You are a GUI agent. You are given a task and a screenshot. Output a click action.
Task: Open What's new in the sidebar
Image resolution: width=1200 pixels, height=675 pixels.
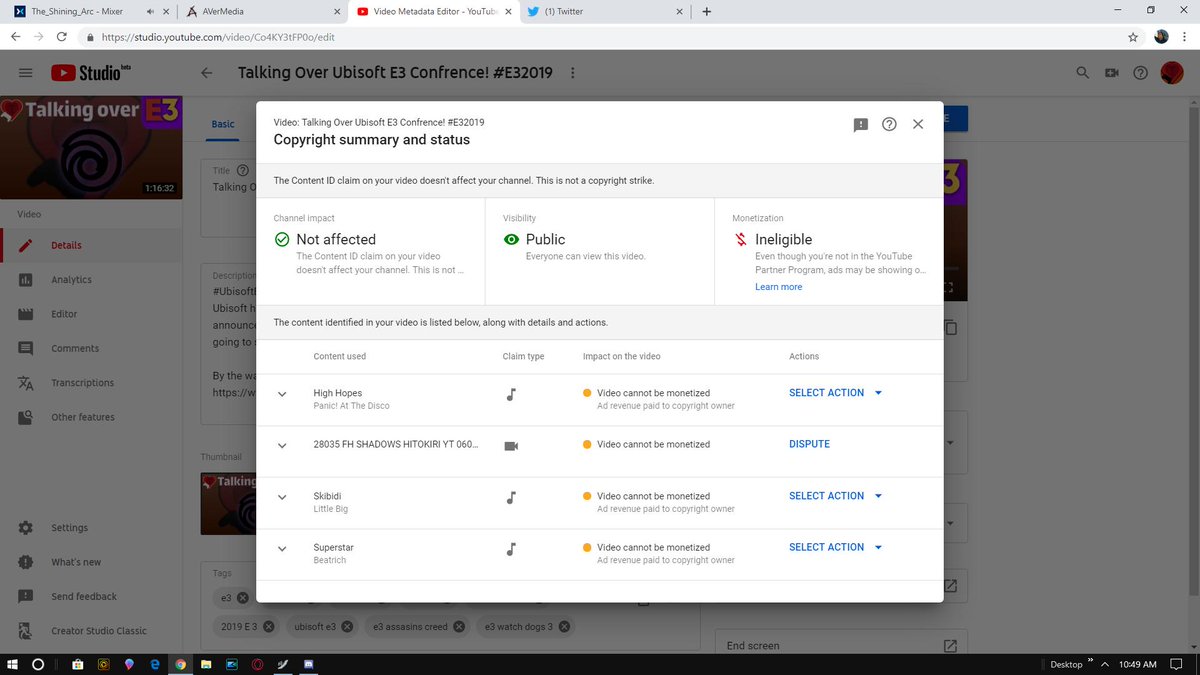pyautogui.click(x=91, y=562)
